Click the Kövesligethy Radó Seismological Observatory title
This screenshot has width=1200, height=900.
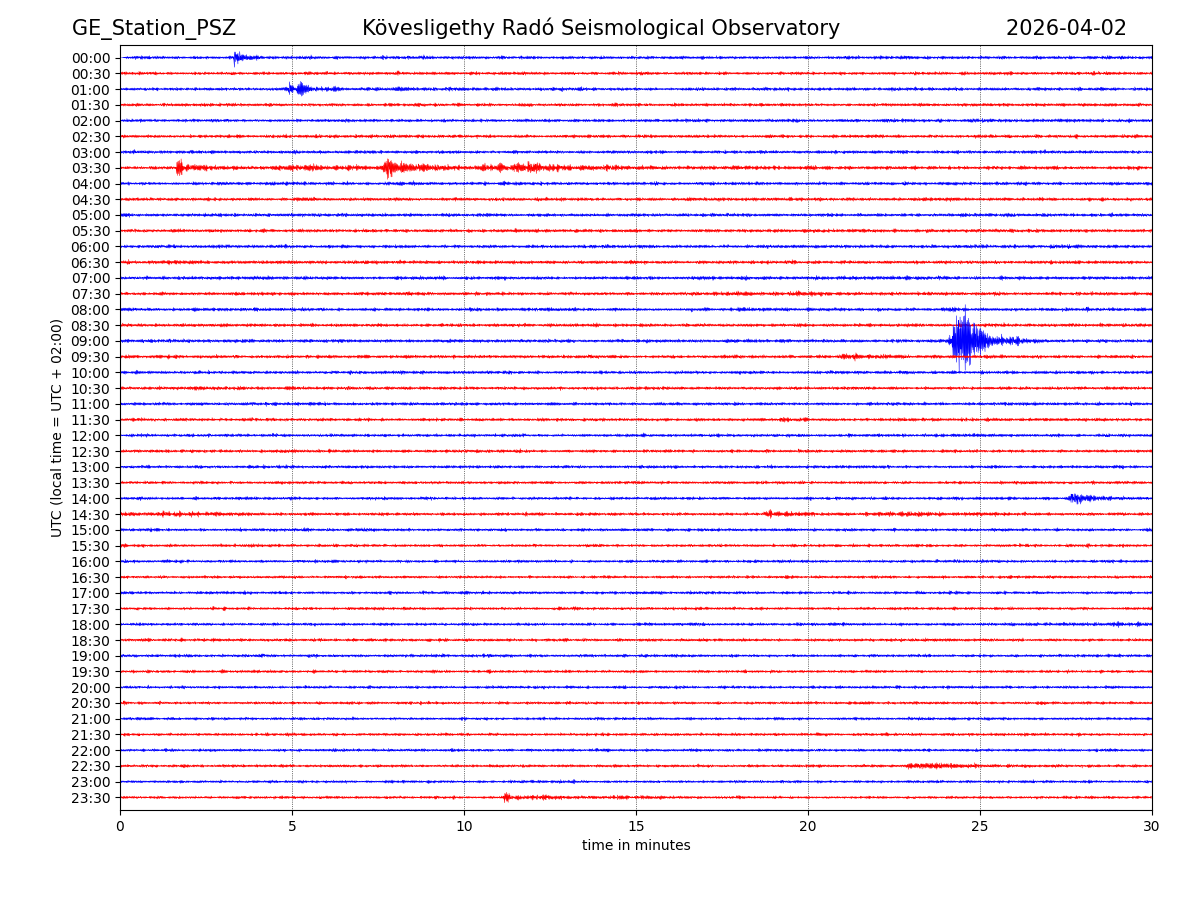pyautogui.click(x=601, y=28)
